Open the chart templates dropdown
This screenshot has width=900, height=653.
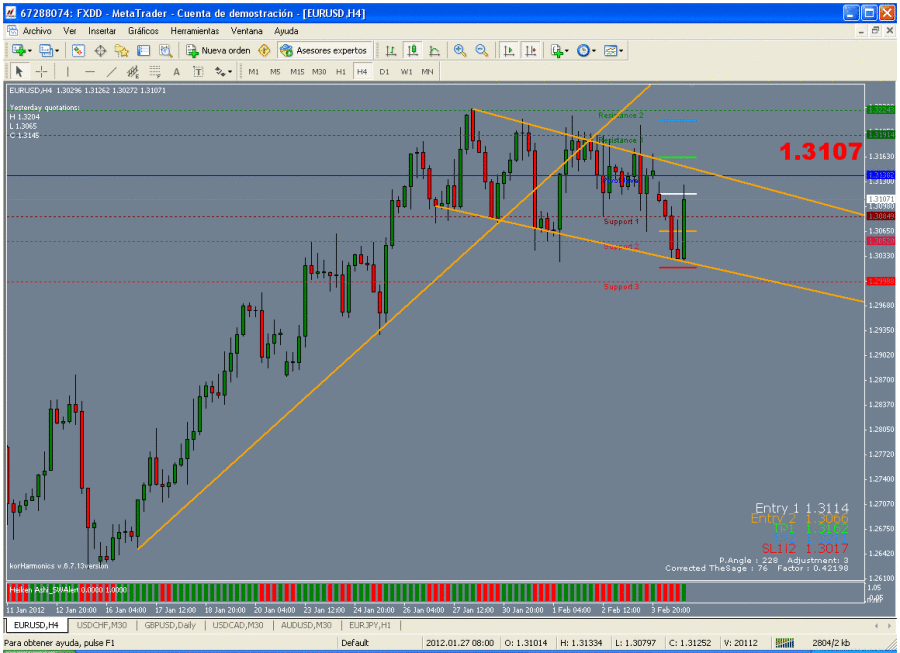tap(614, 50)
